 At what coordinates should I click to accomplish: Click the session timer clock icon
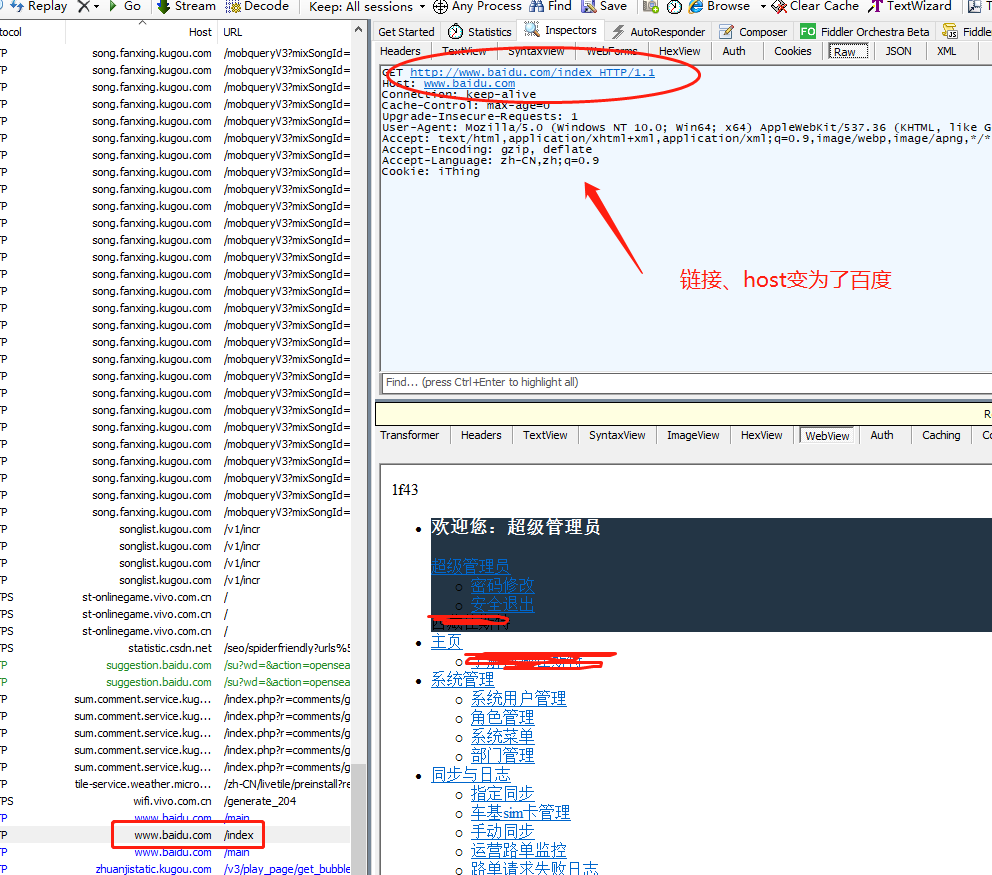tap(673, 7)
